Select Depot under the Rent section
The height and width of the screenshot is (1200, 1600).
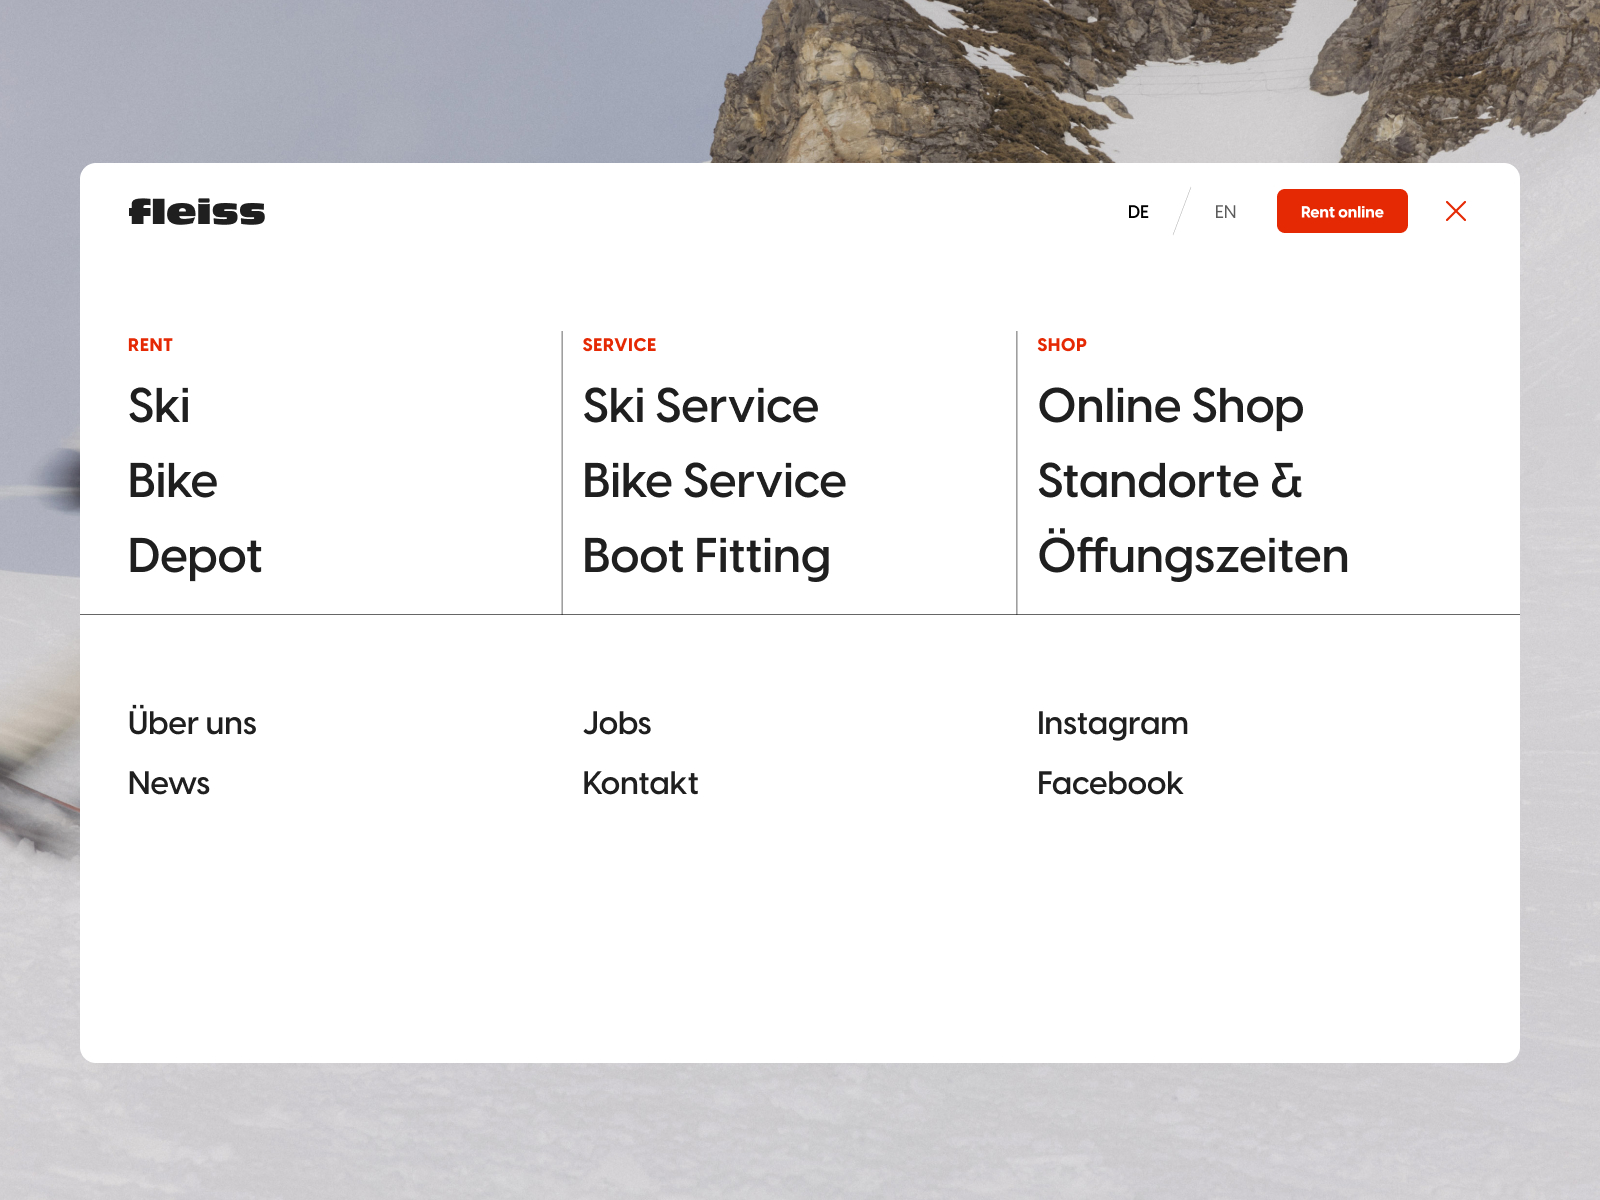click(x=195, y=556)
